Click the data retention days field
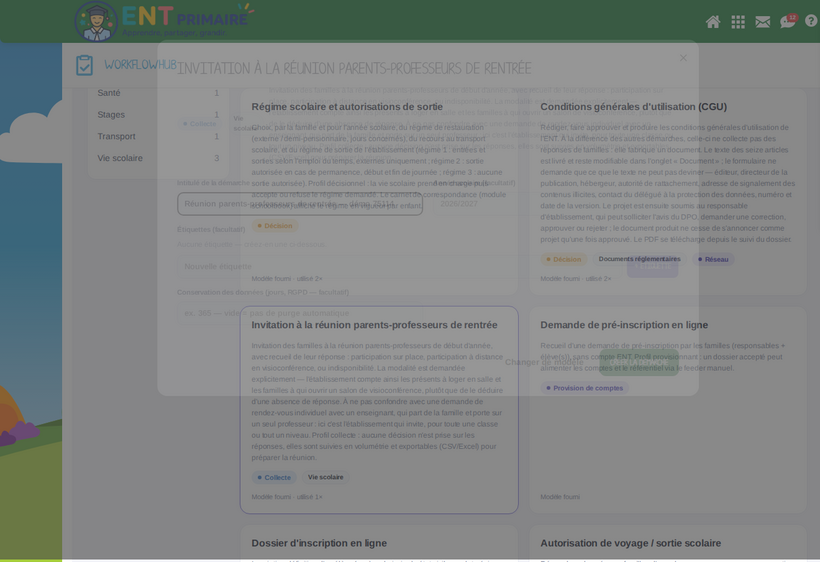The width and height of the screenshot is (820, 562). point(300,313)
